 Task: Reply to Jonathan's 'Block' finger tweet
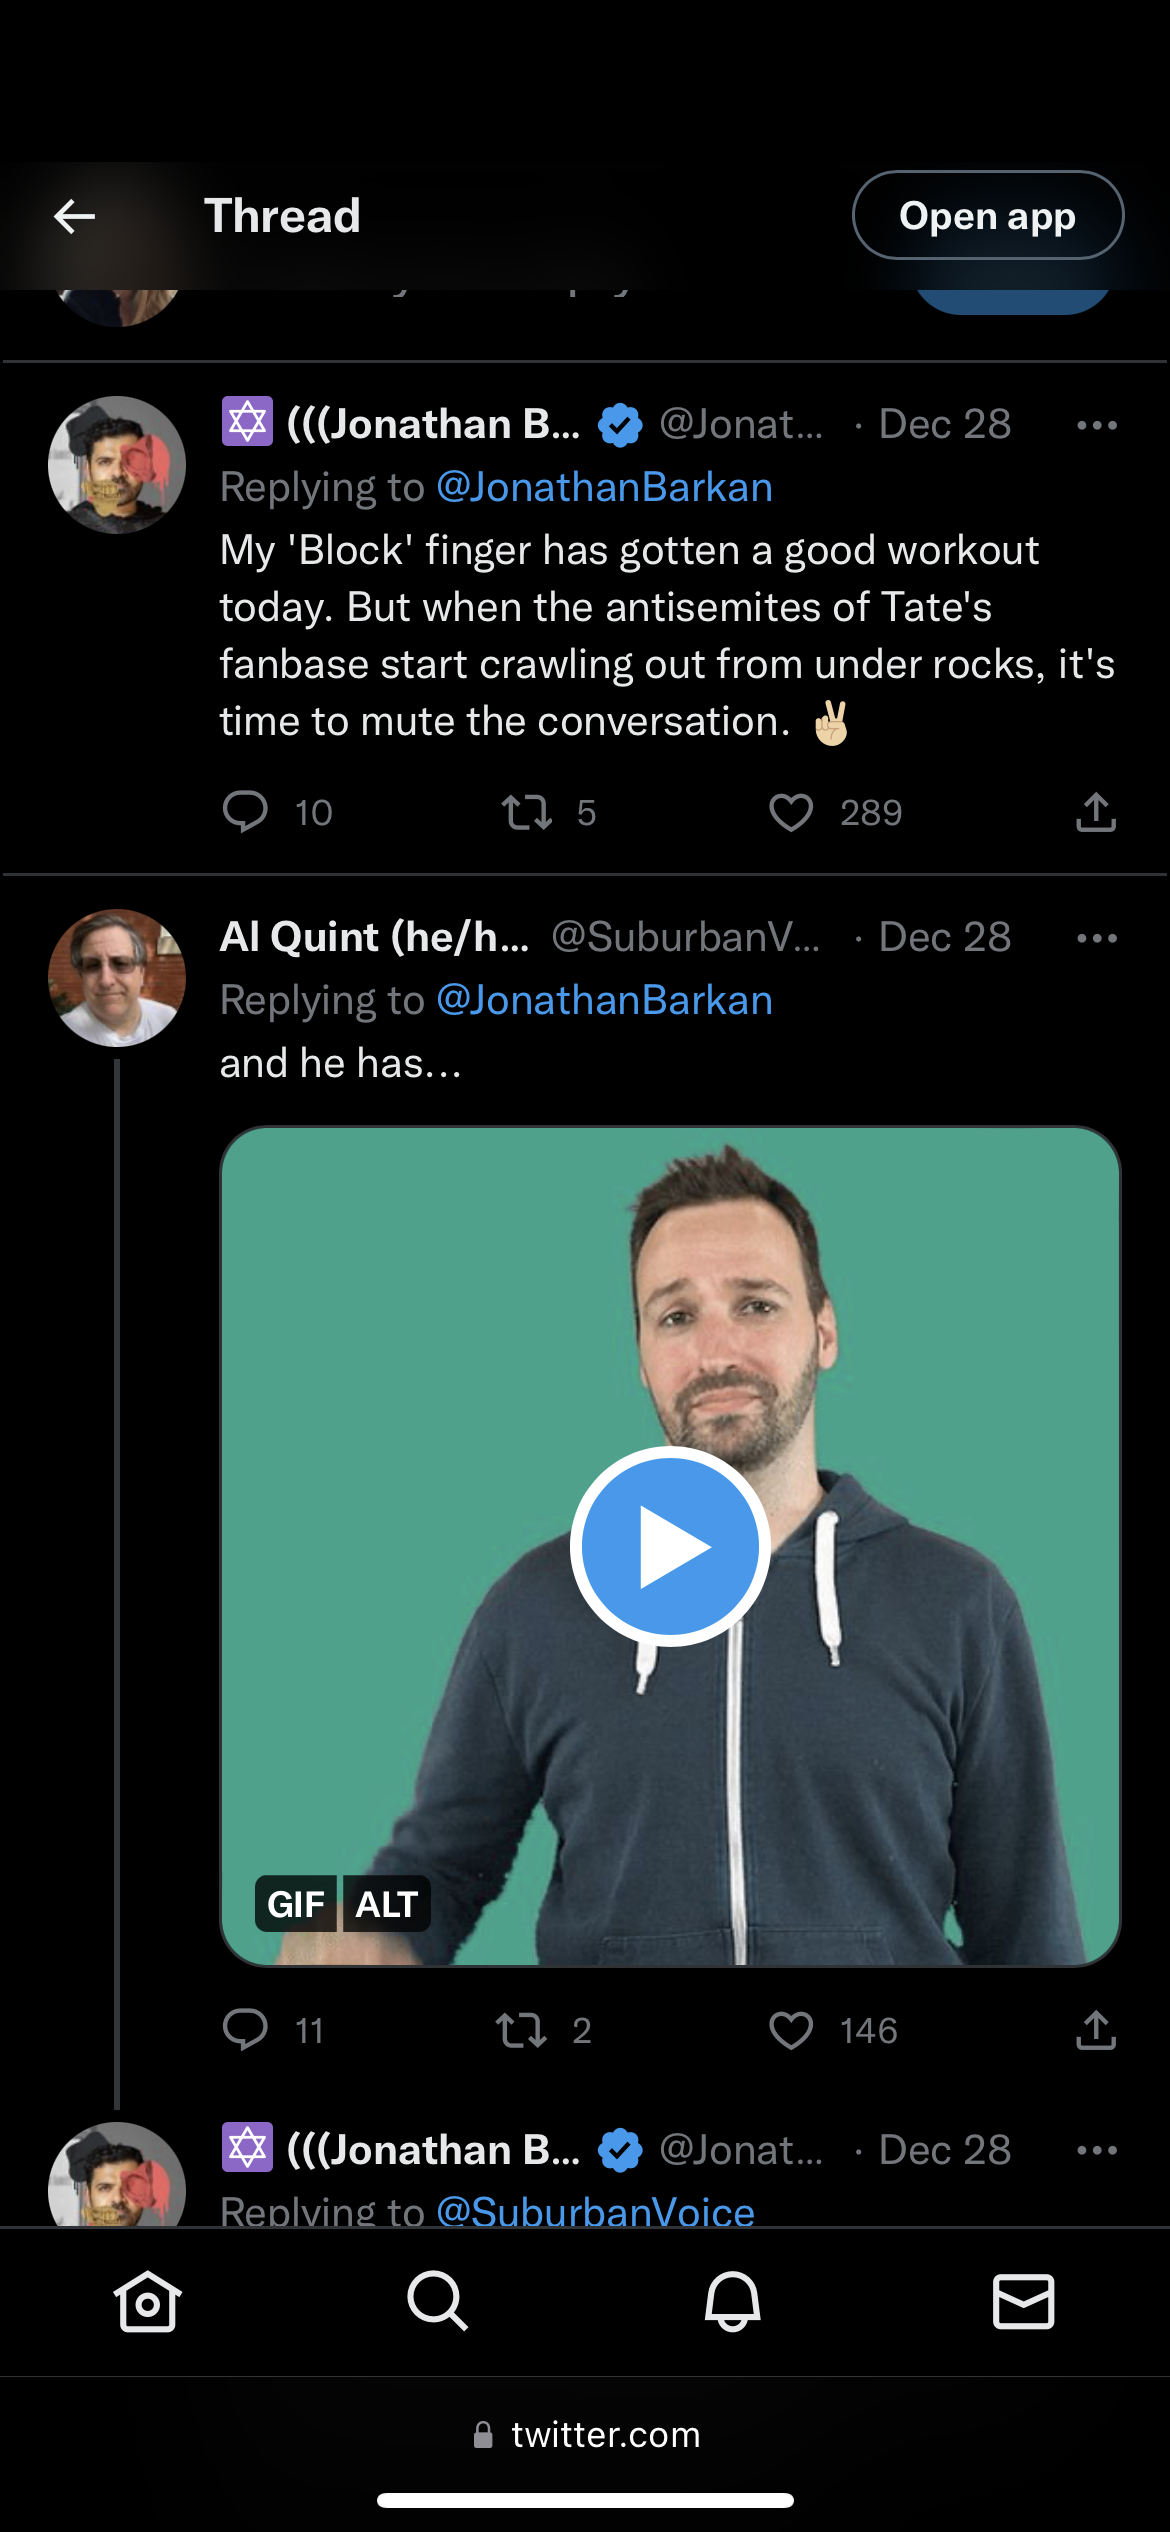click(245, 812)
